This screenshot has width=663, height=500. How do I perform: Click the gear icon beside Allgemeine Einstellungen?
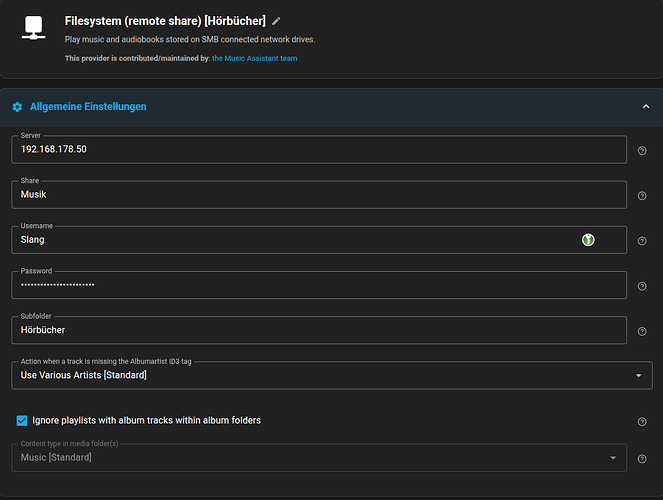(17, 107)
